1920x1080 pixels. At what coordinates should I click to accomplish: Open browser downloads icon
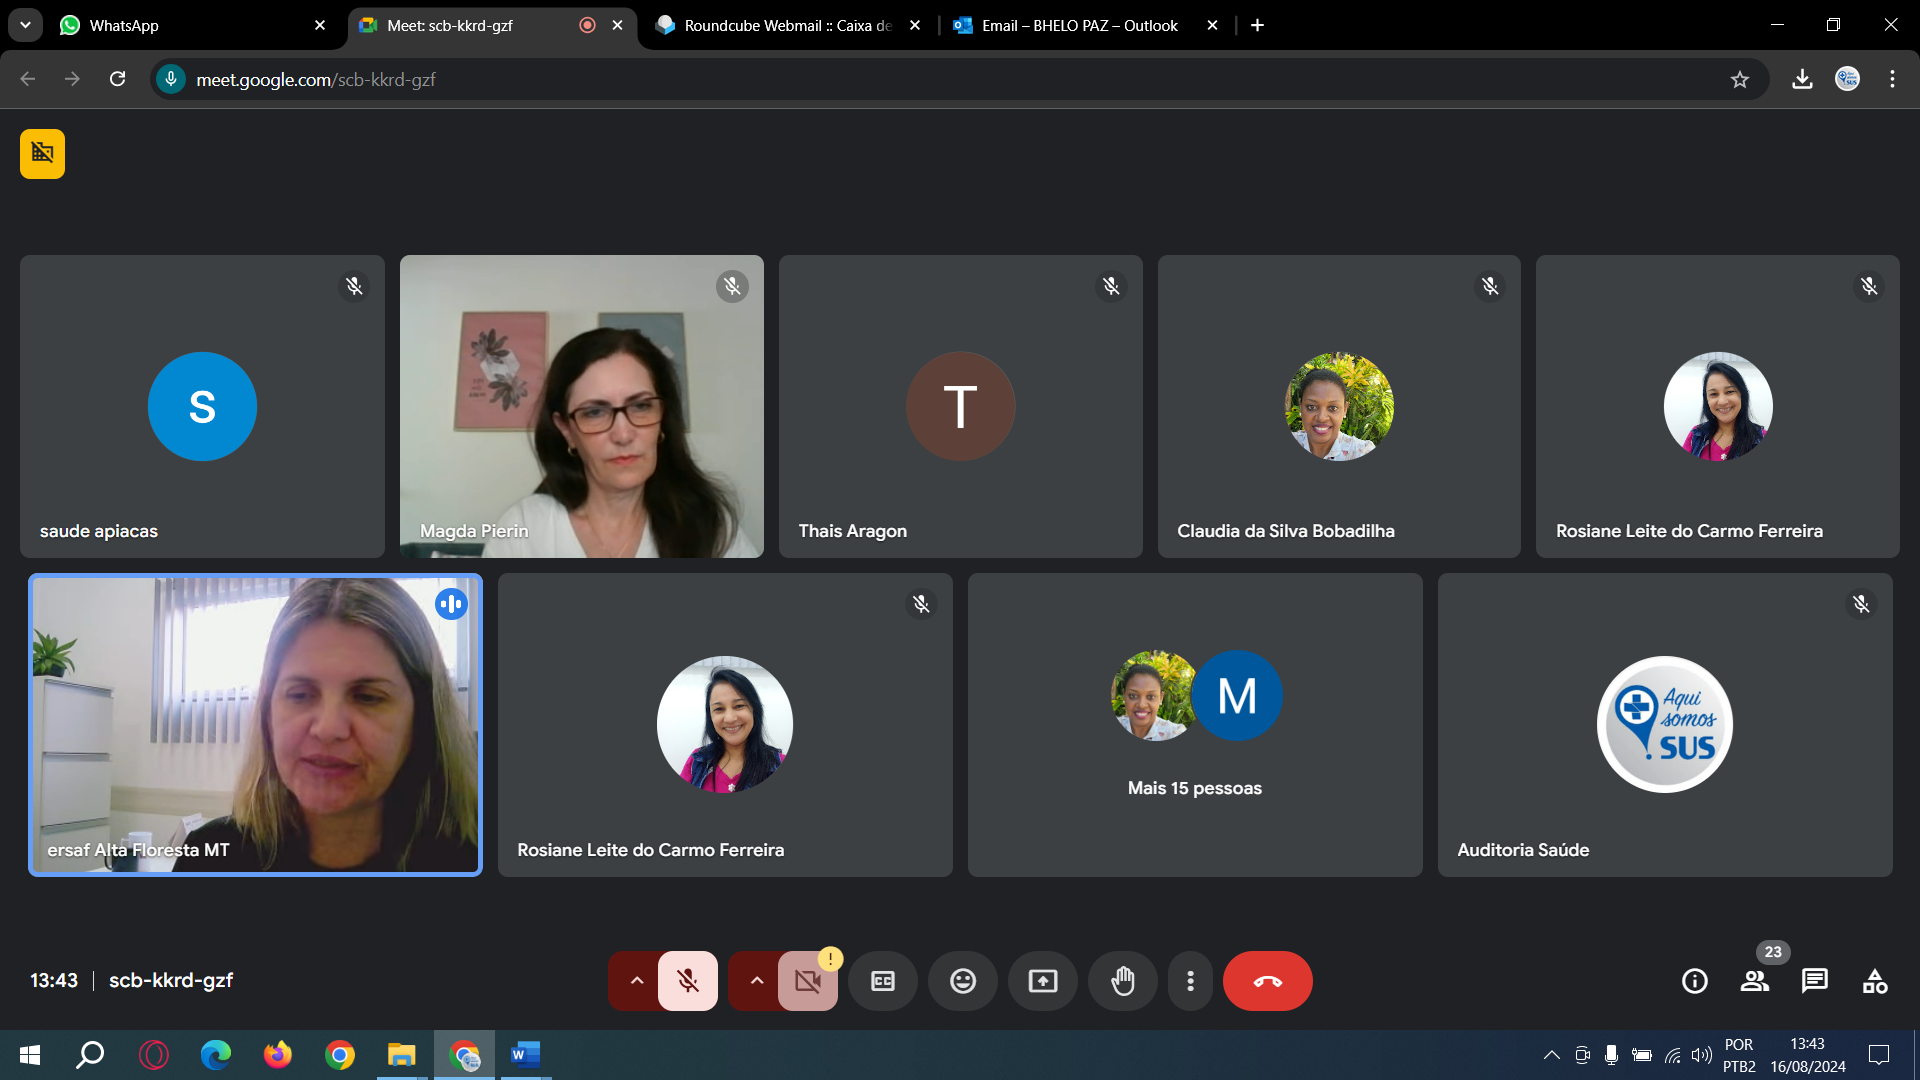(x=1802, y=79)
